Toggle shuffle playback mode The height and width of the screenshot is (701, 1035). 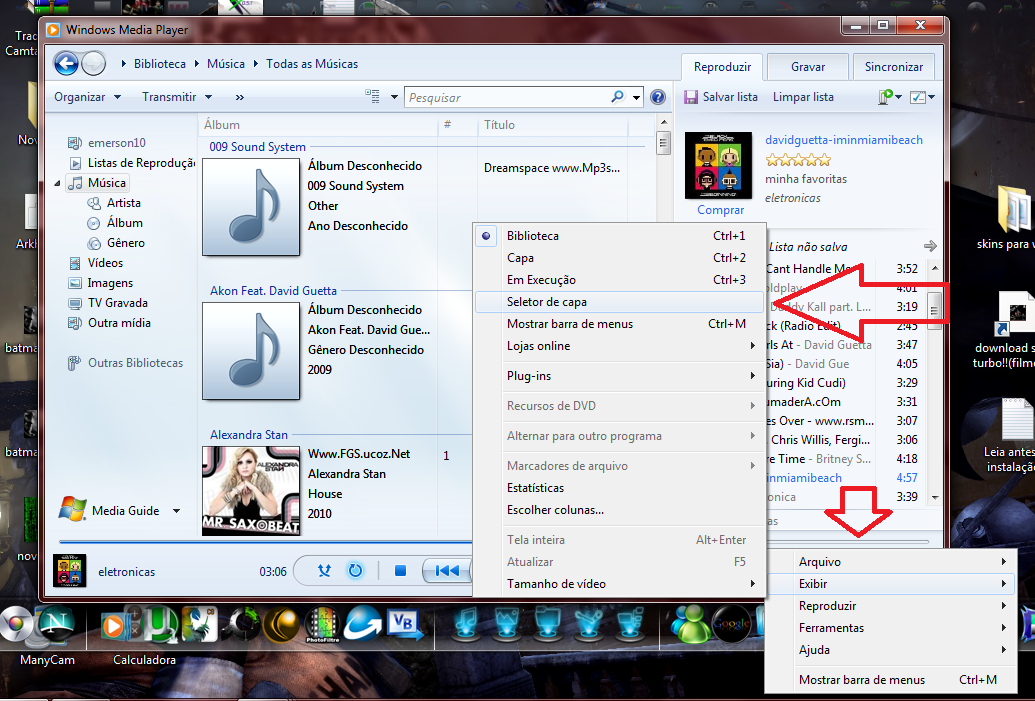[324, 571]
